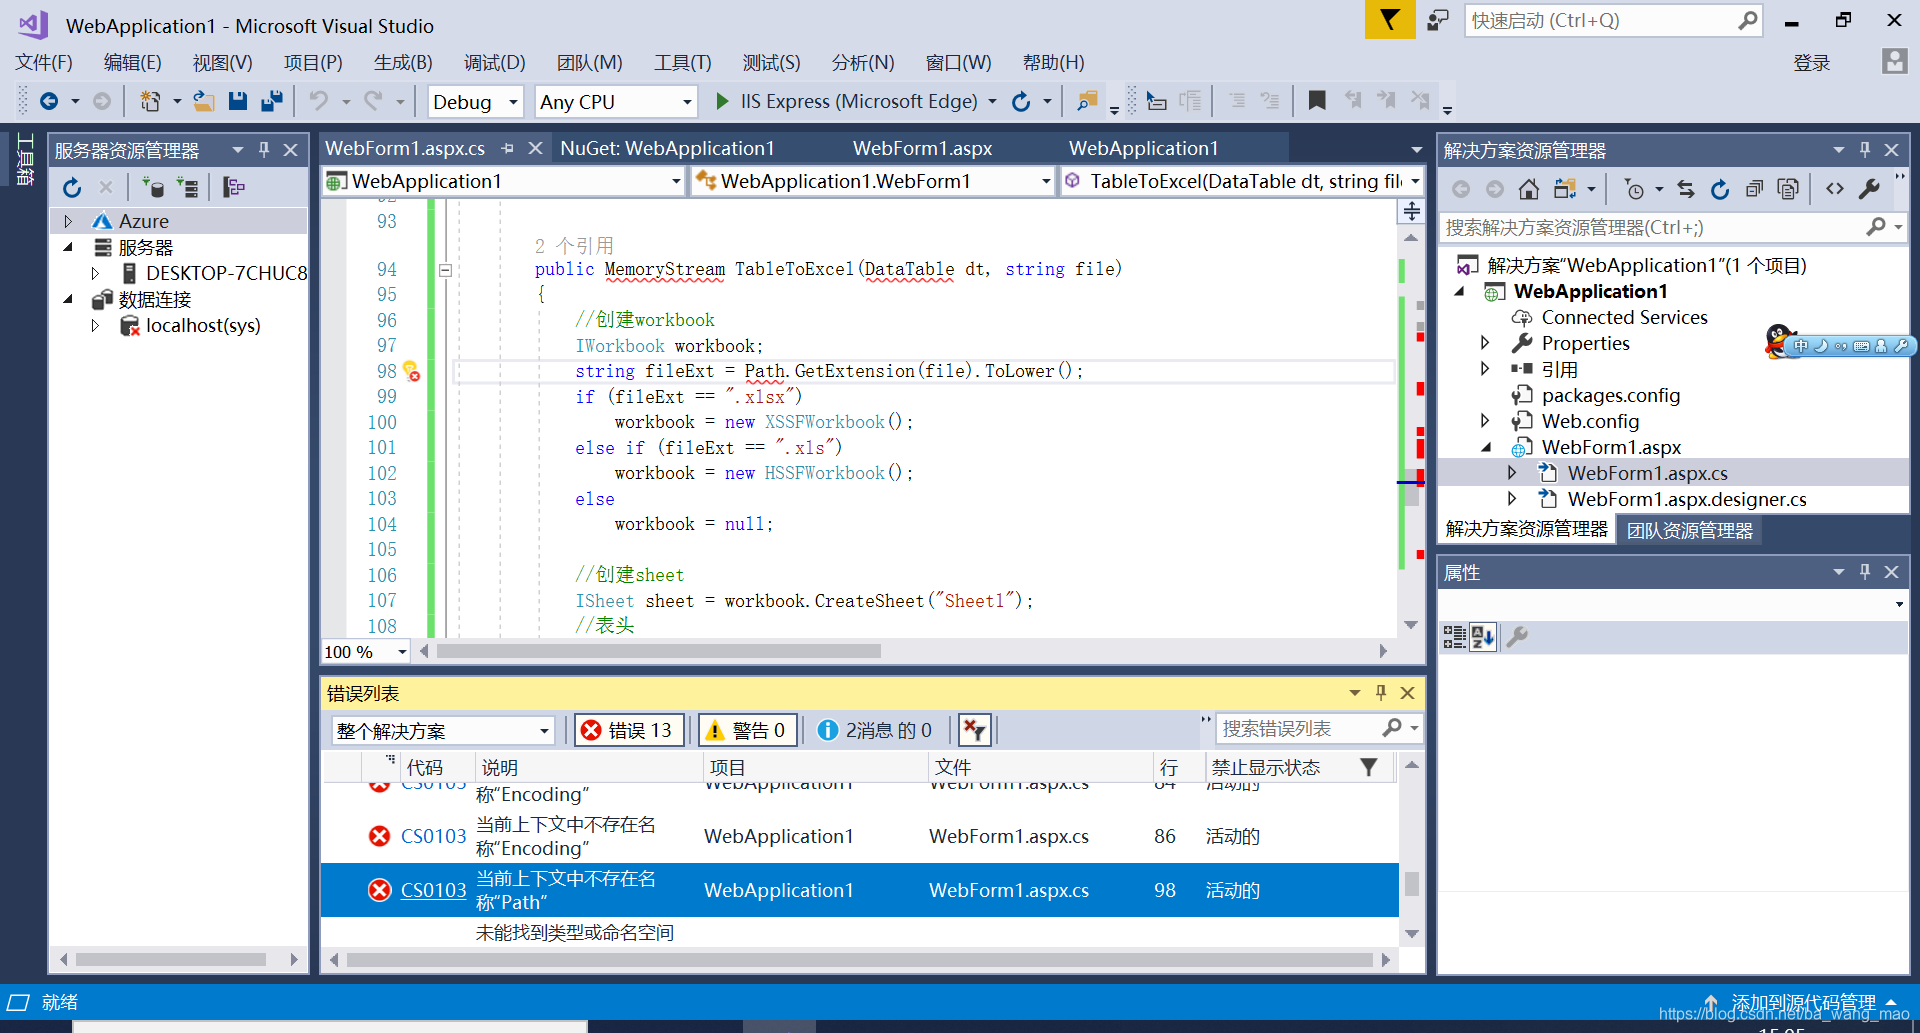
Task: Click the editor horizontal scrollbar thumb
Action: (x=659, y=651)
